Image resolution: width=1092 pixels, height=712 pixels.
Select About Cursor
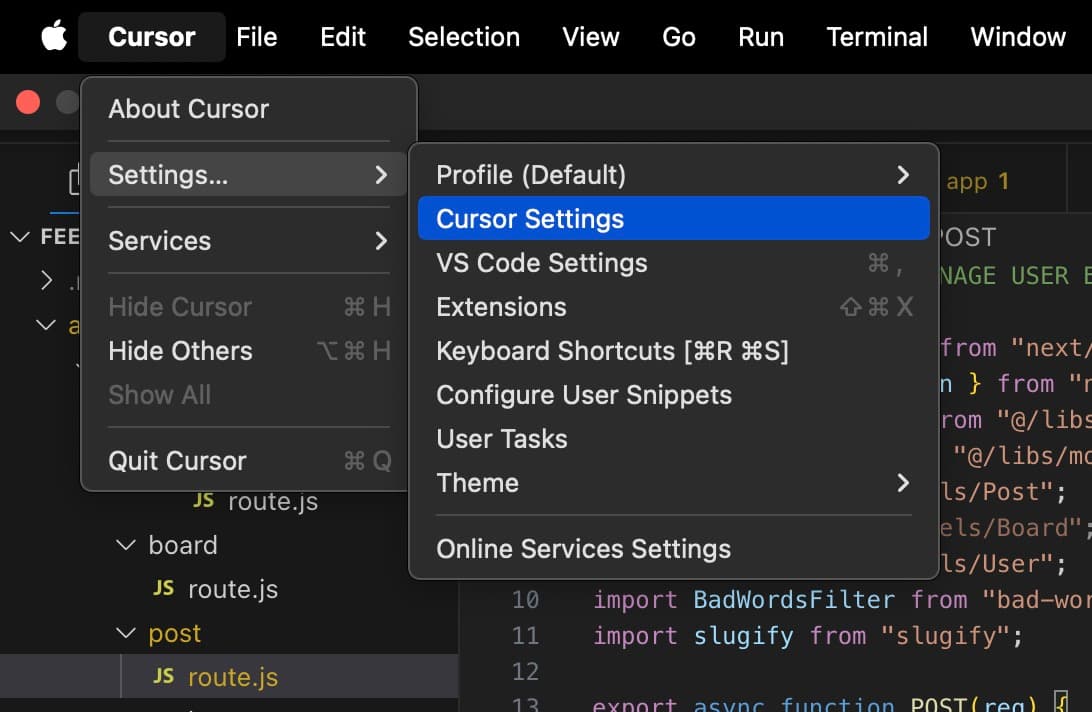pyautogui.click(x=249, y=109)
